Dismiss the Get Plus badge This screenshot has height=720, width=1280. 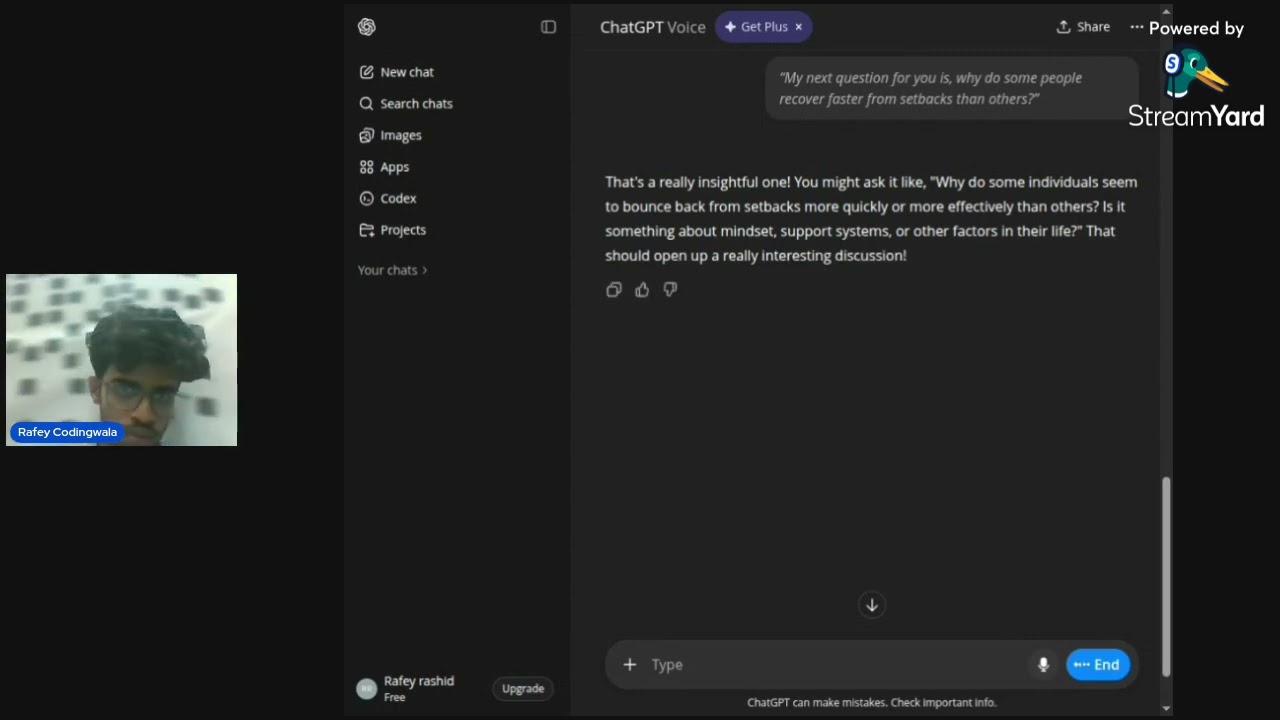click(798, 27)
